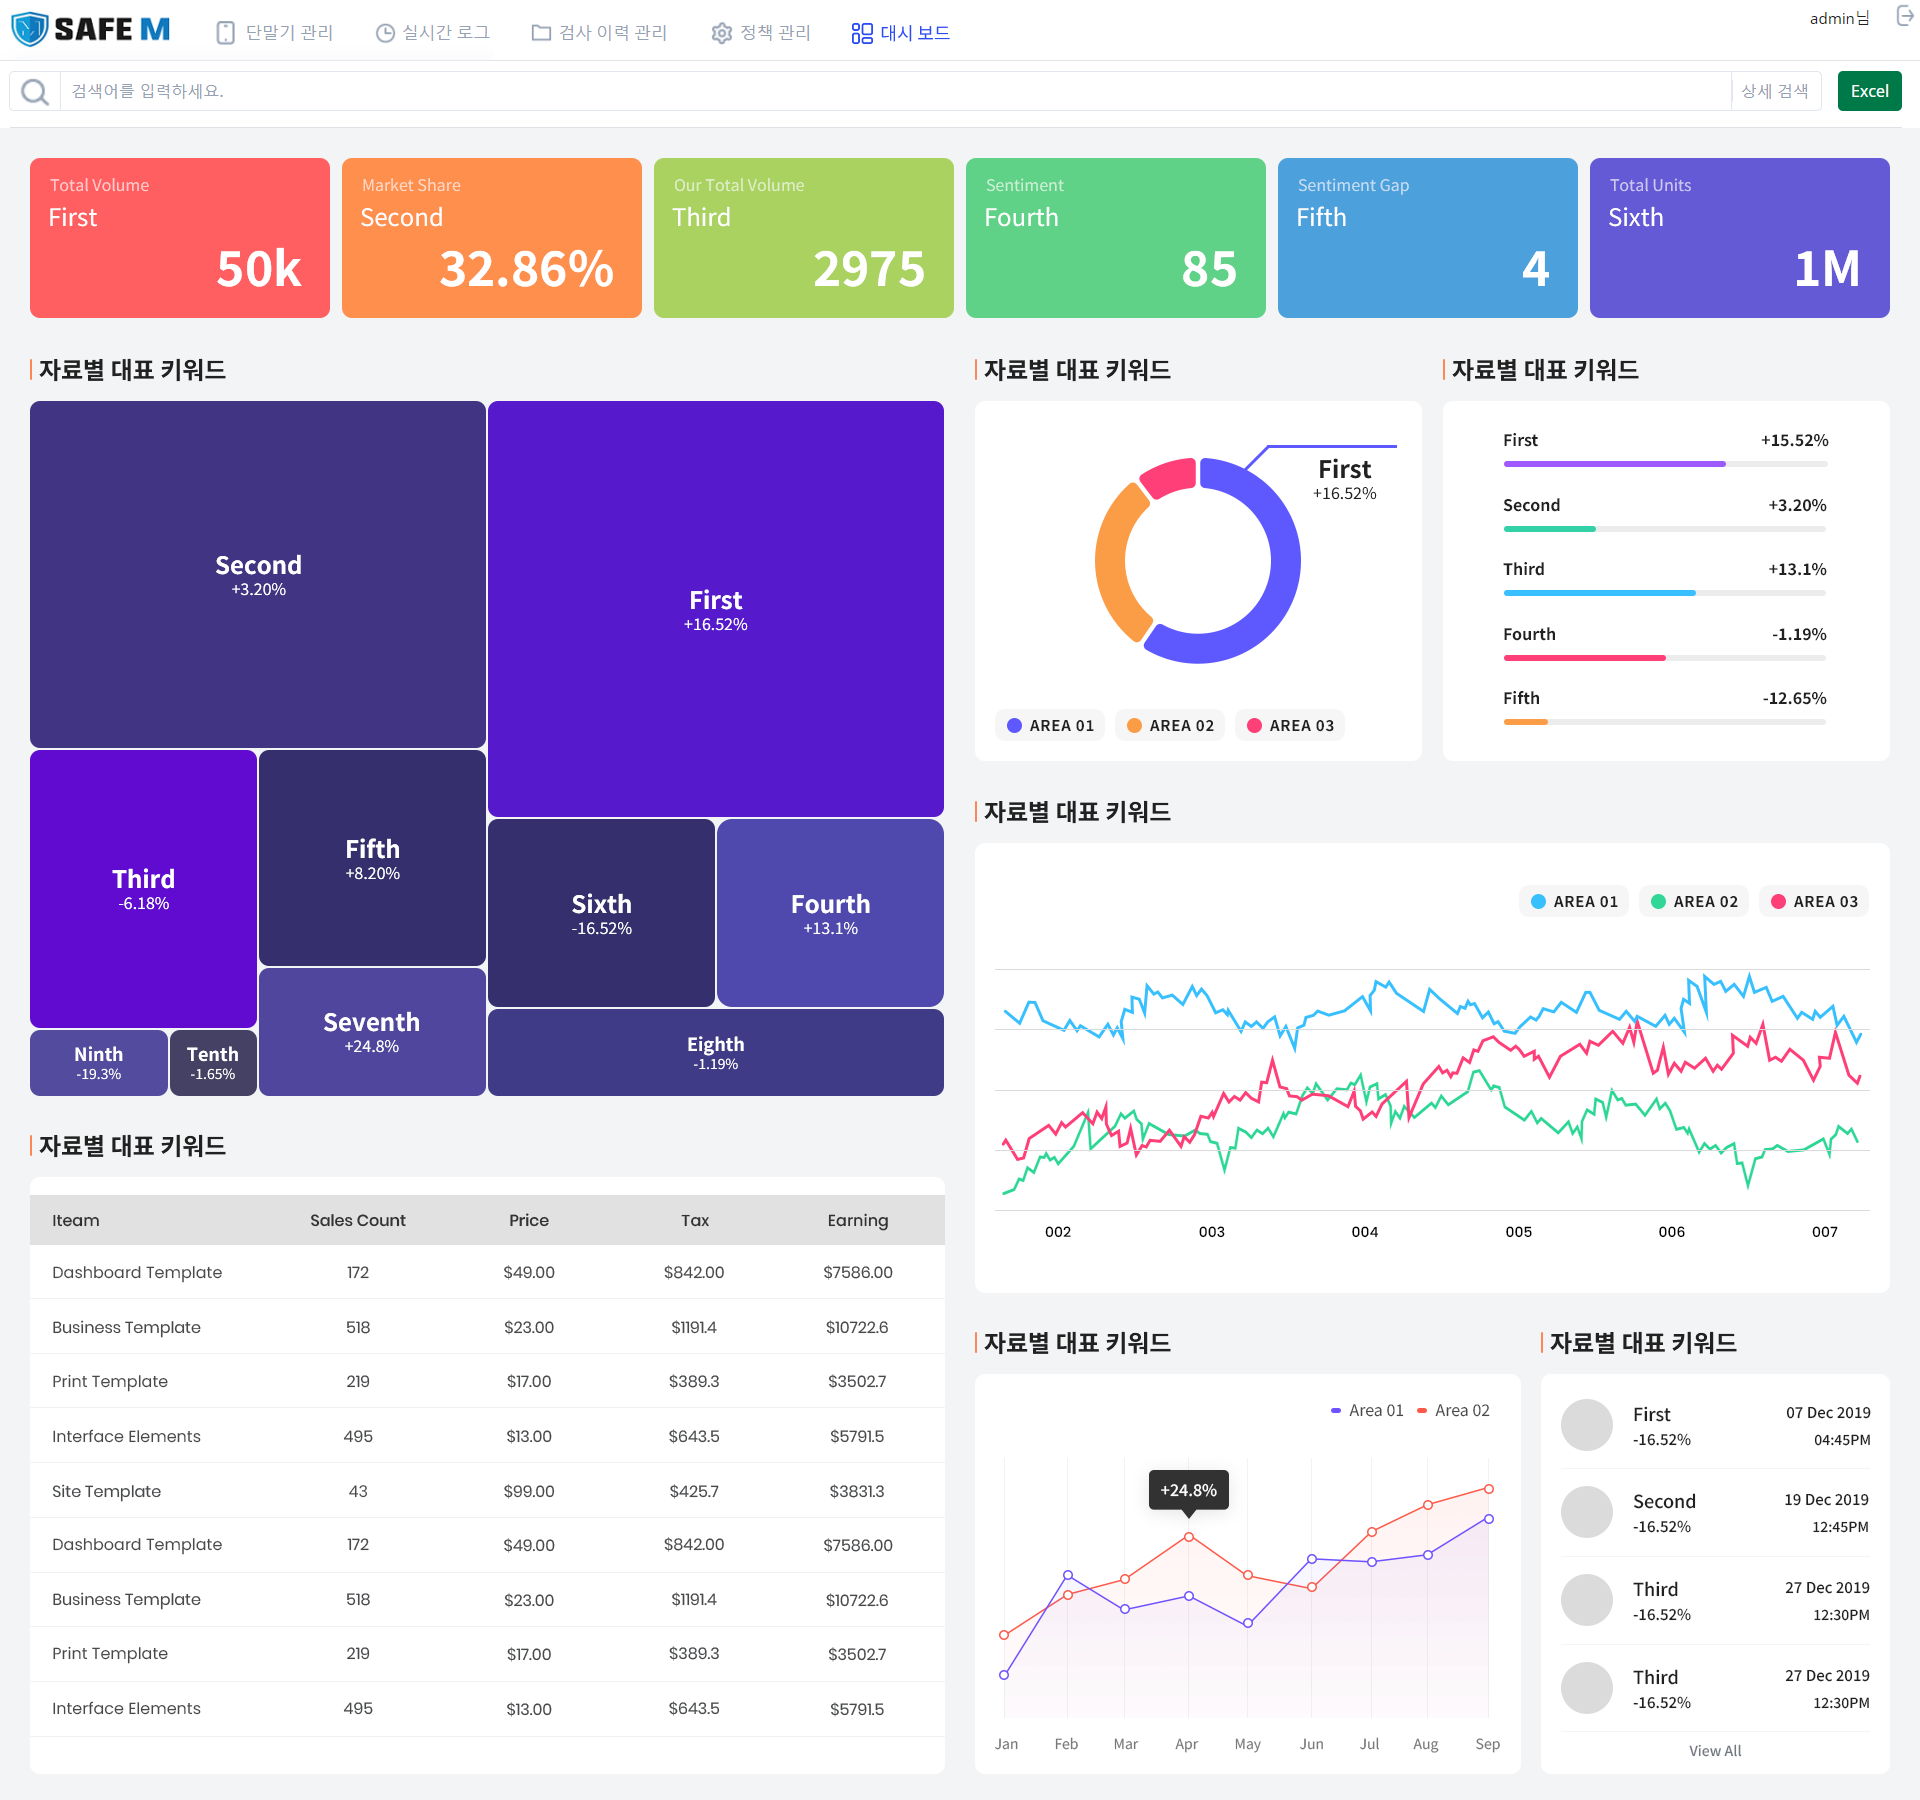This screenshot has height=1800, width=1920.
Task: Open the admin님 user menu
Action: [x=1839, y=18]
